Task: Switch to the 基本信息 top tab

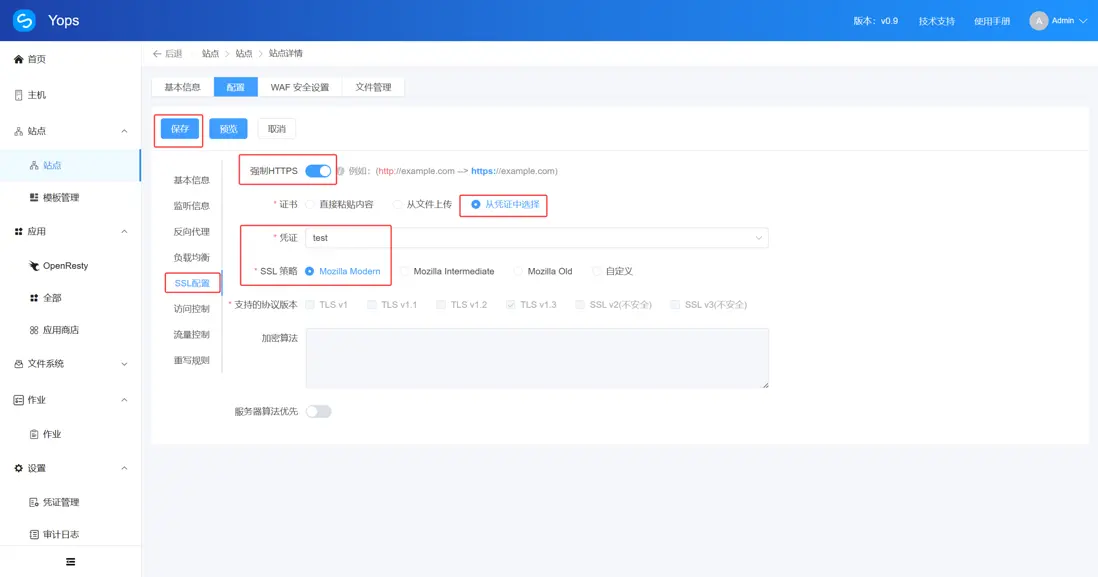Action: tap(183, 87)
